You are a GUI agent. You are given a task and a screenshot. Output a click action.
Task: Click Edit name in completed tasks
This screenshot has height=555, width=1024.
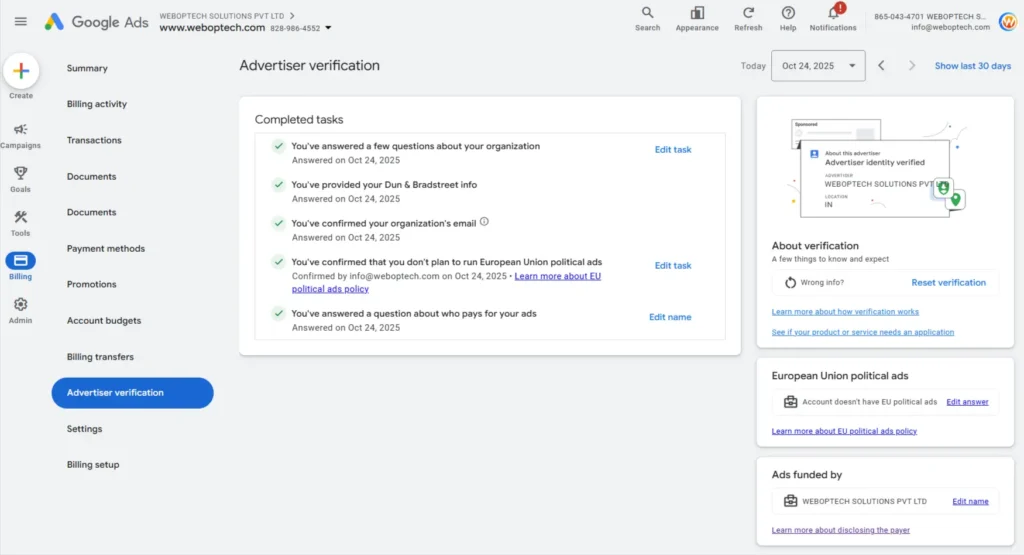[x=670, y=317]
